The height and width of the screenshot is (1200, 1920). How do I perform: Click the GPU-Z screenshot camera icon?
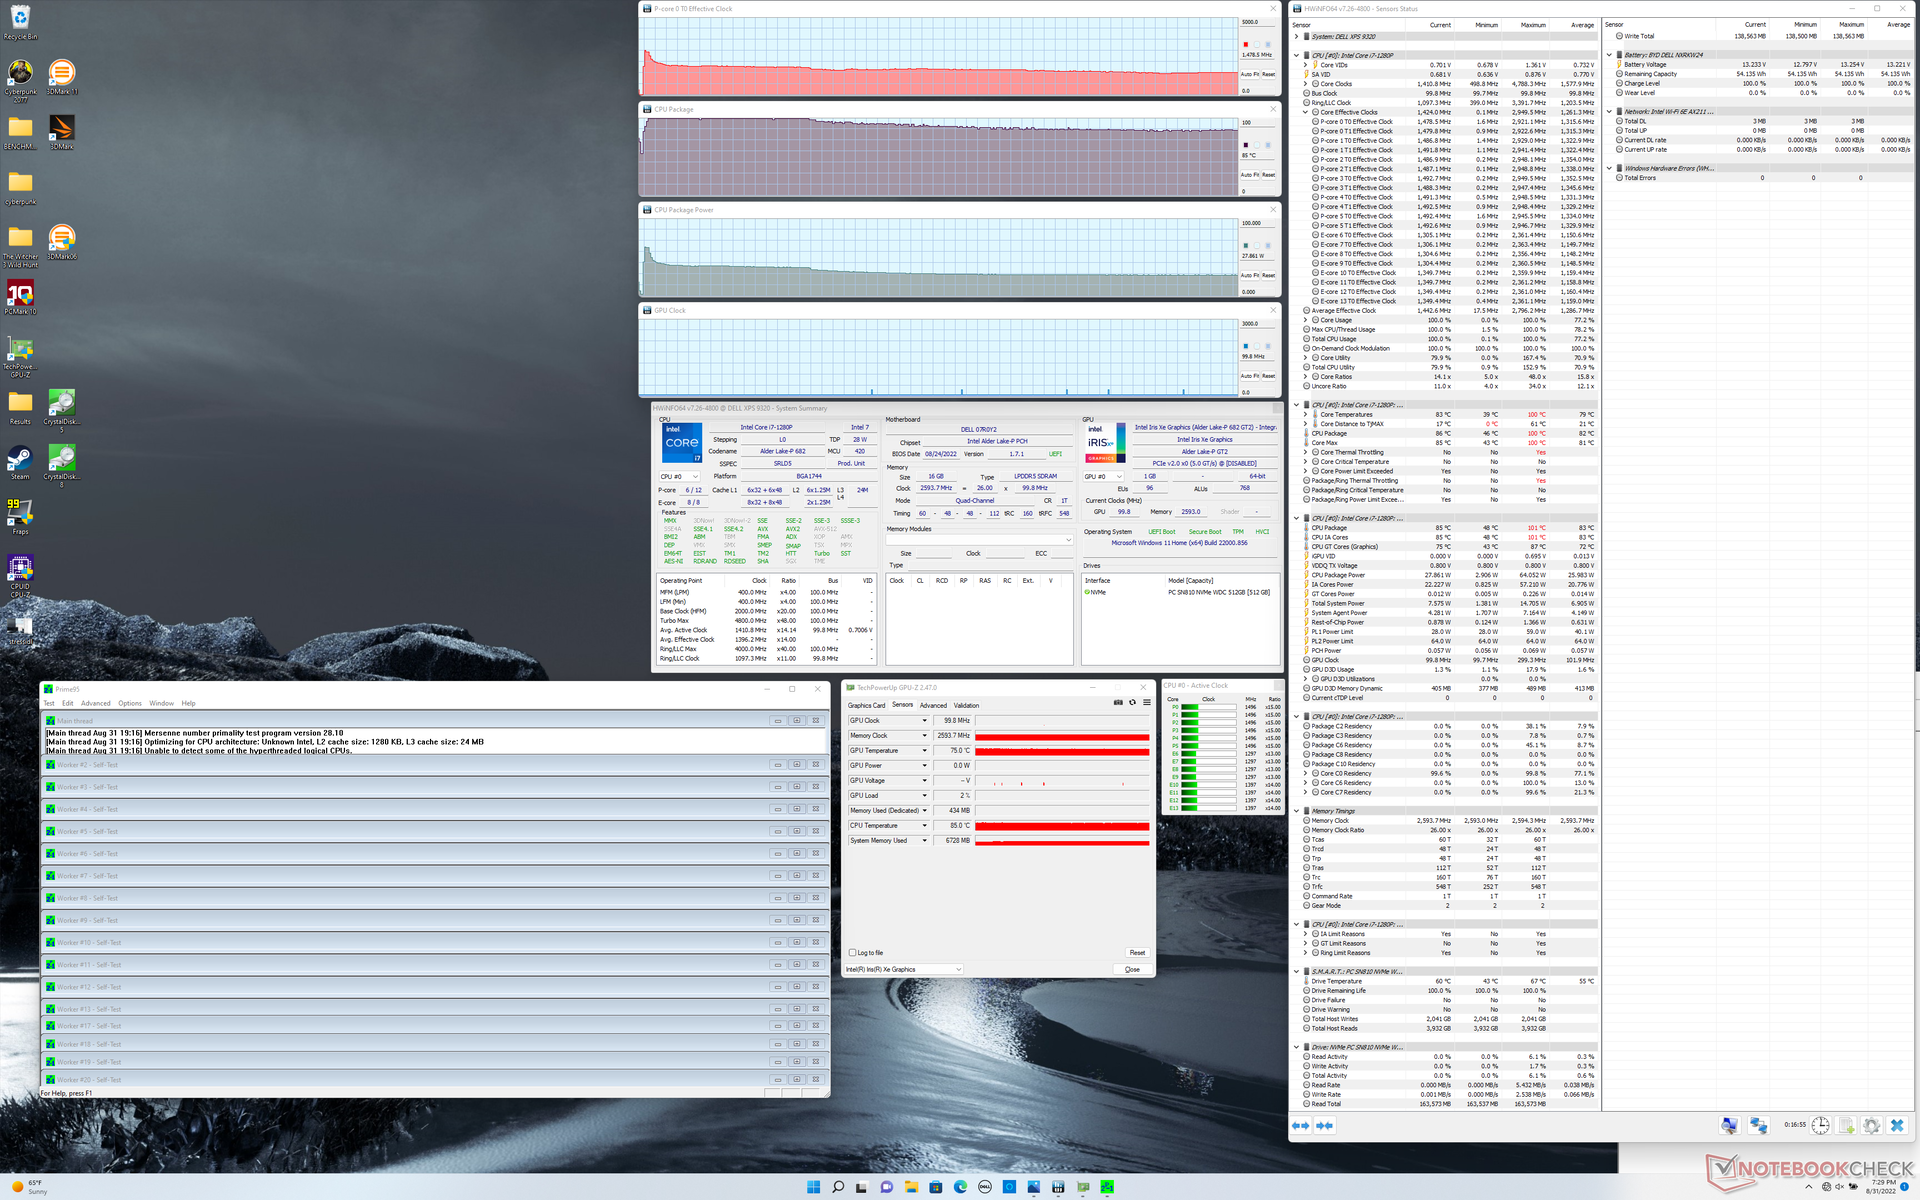1118,702
